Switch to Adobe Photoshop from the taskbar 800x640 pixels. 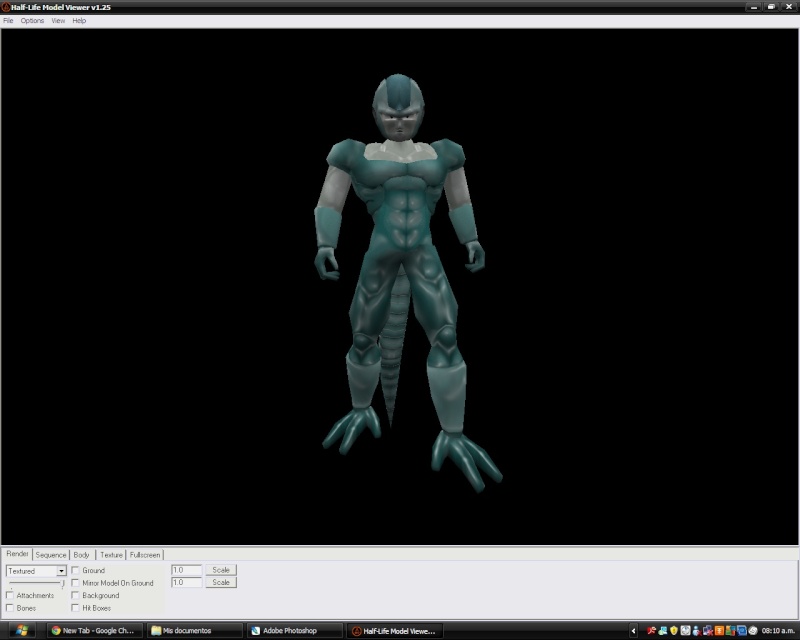click(x=294, y=631)
